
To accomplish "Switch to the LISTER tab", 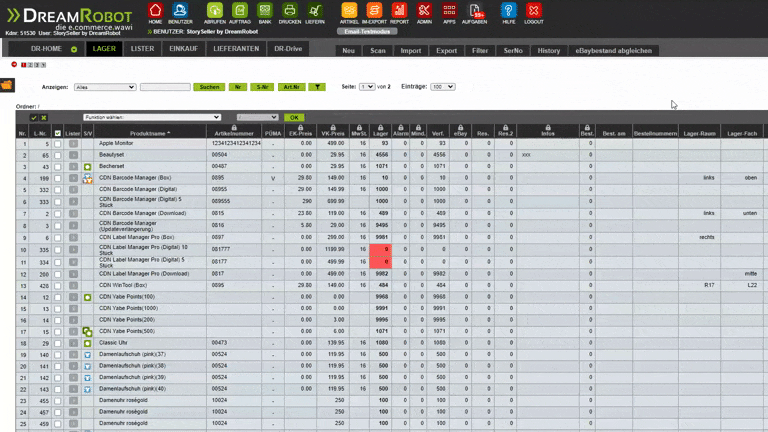I will point(143,49).
